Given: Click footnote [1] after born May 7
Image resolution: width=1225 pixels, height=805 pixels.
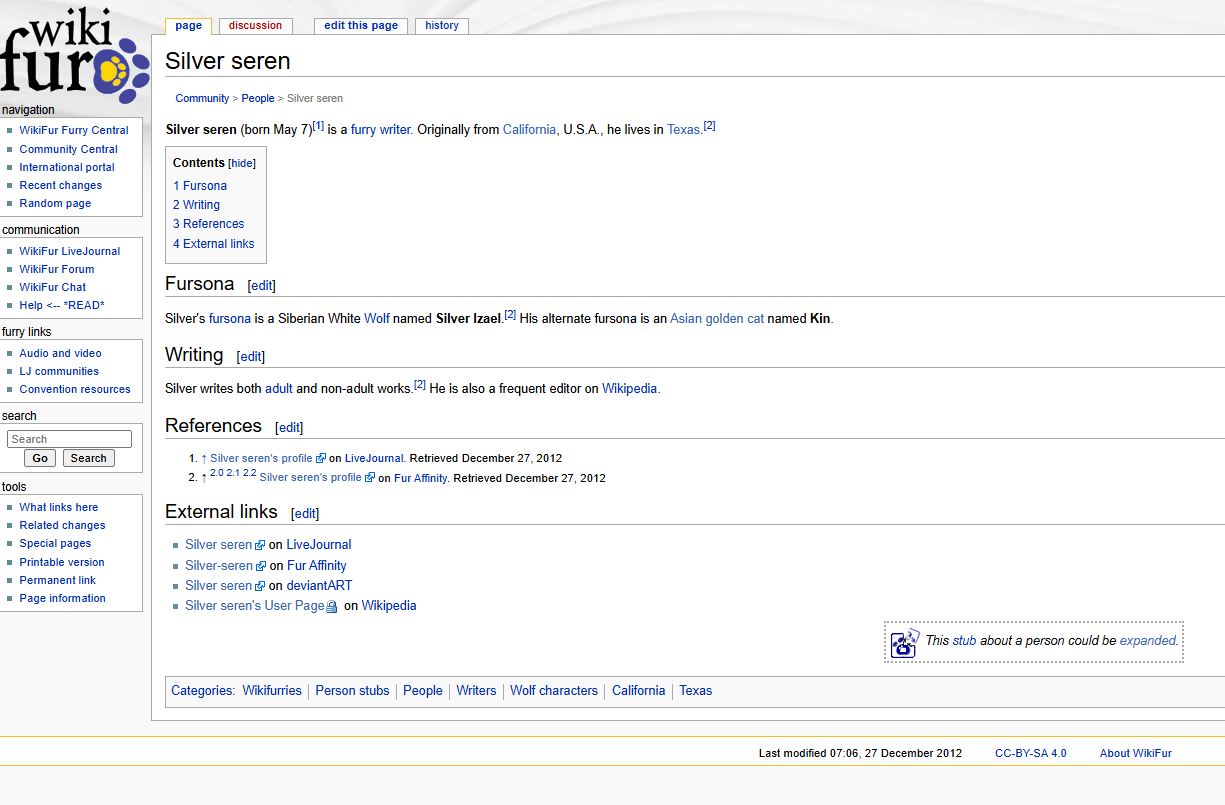Looking at the screenshot, I should click(x=318, y=126).
